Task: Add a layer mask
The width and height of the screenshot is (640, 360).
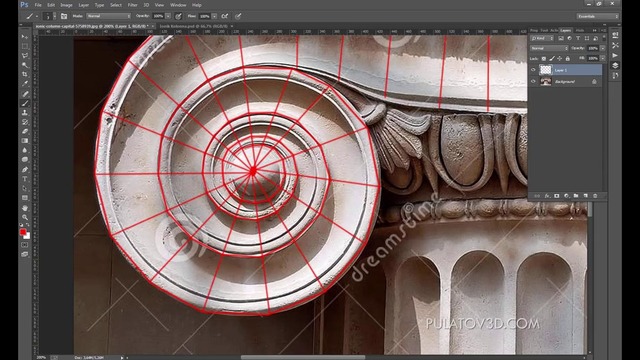Action: pos(557,196)
